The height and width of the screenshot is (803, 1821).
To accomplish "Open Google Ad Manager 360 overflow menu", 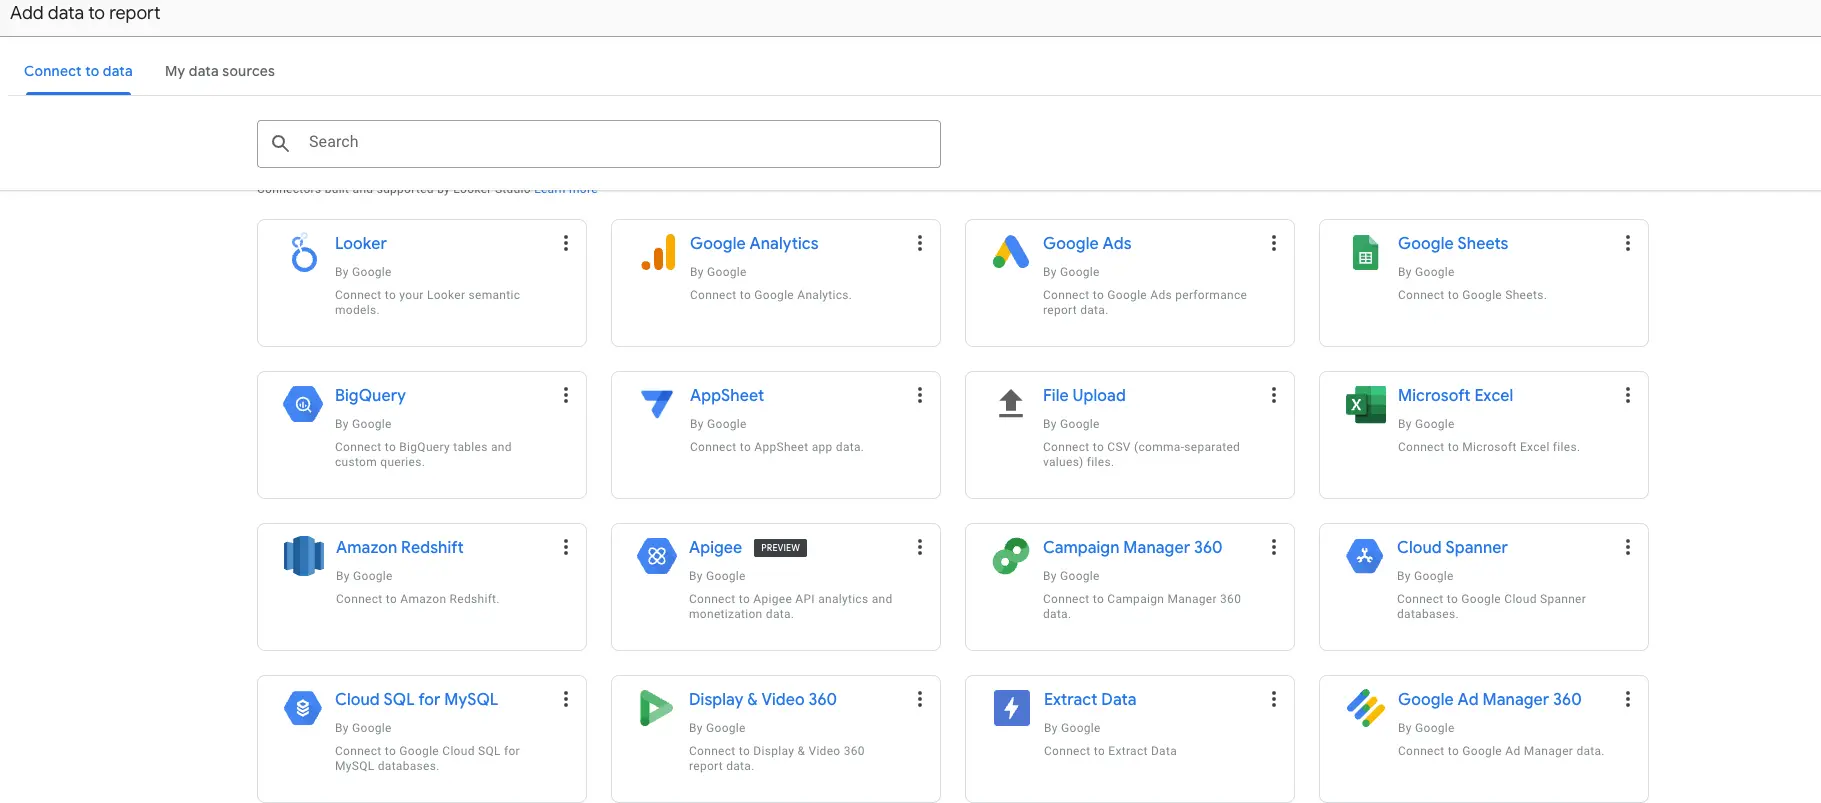I will point(1628,699).
